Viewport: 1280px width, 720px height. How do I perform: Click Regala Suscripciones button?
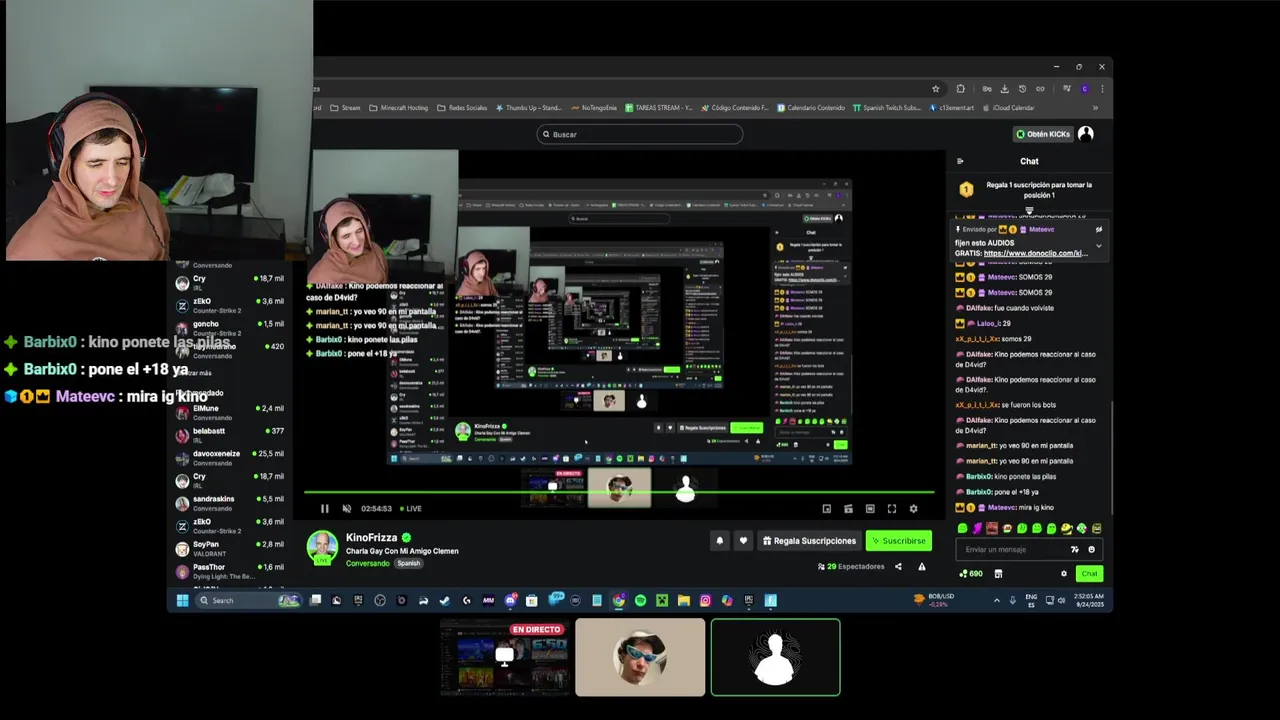tap(809, 541)
